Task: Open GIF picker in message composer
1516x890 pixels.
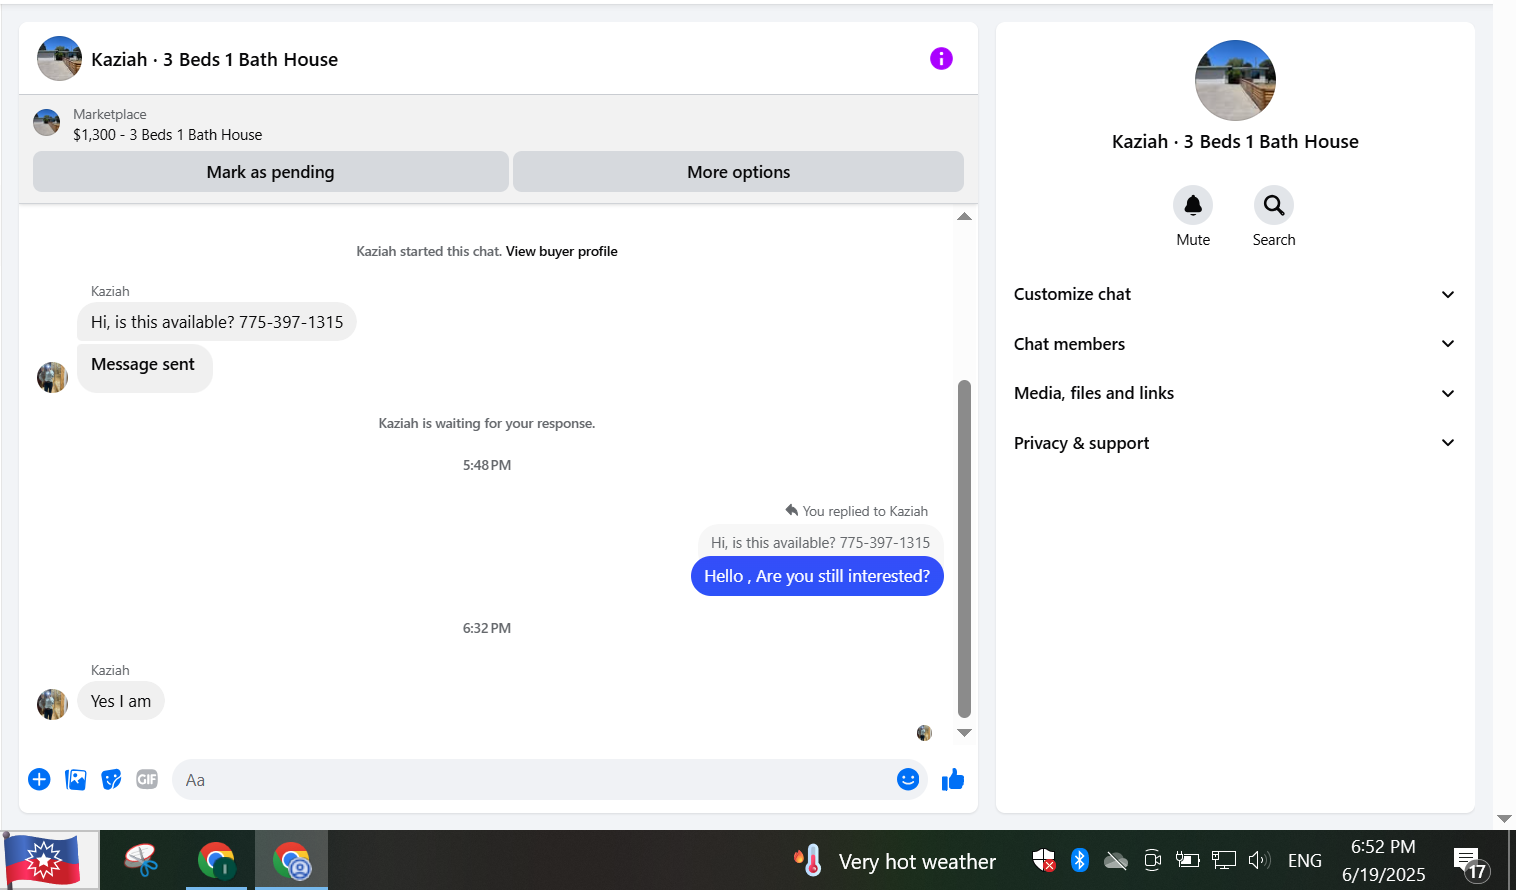Action: click(147, 779)
